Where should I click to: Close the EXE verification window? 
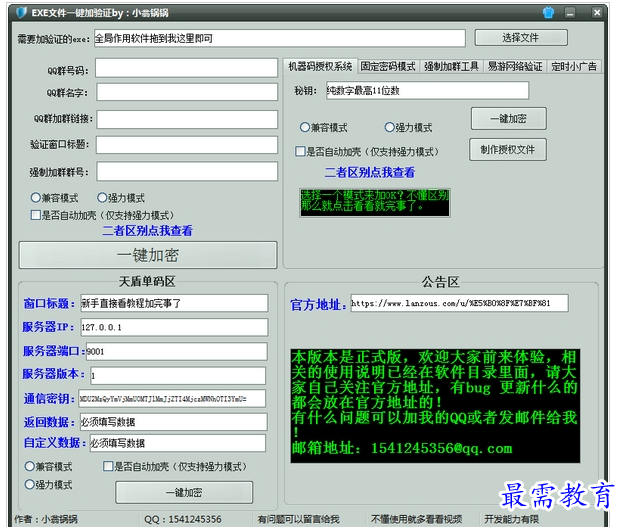(x=597, y=13)
